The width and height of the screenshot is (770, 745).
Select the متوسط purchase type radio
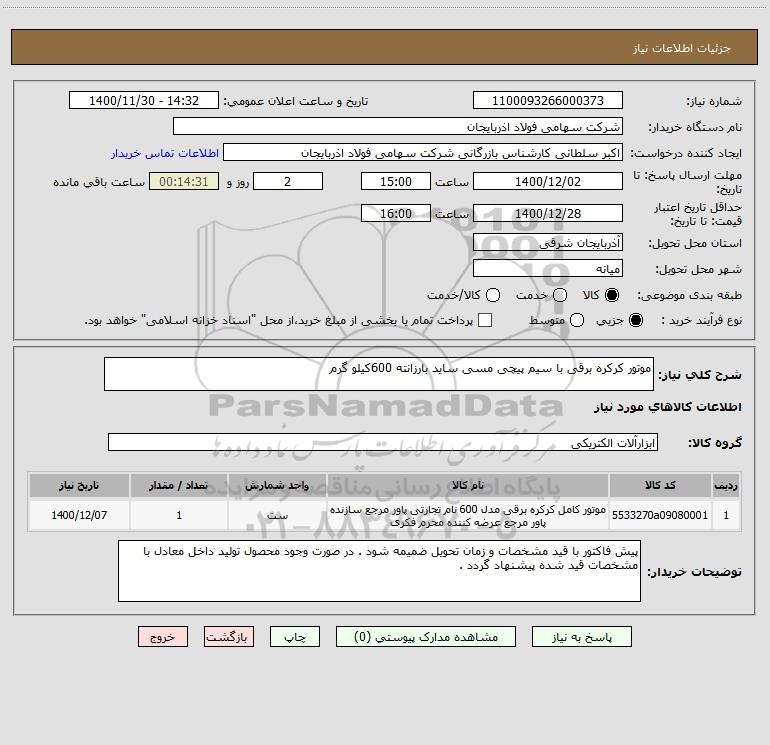click(x=577, y=320)
